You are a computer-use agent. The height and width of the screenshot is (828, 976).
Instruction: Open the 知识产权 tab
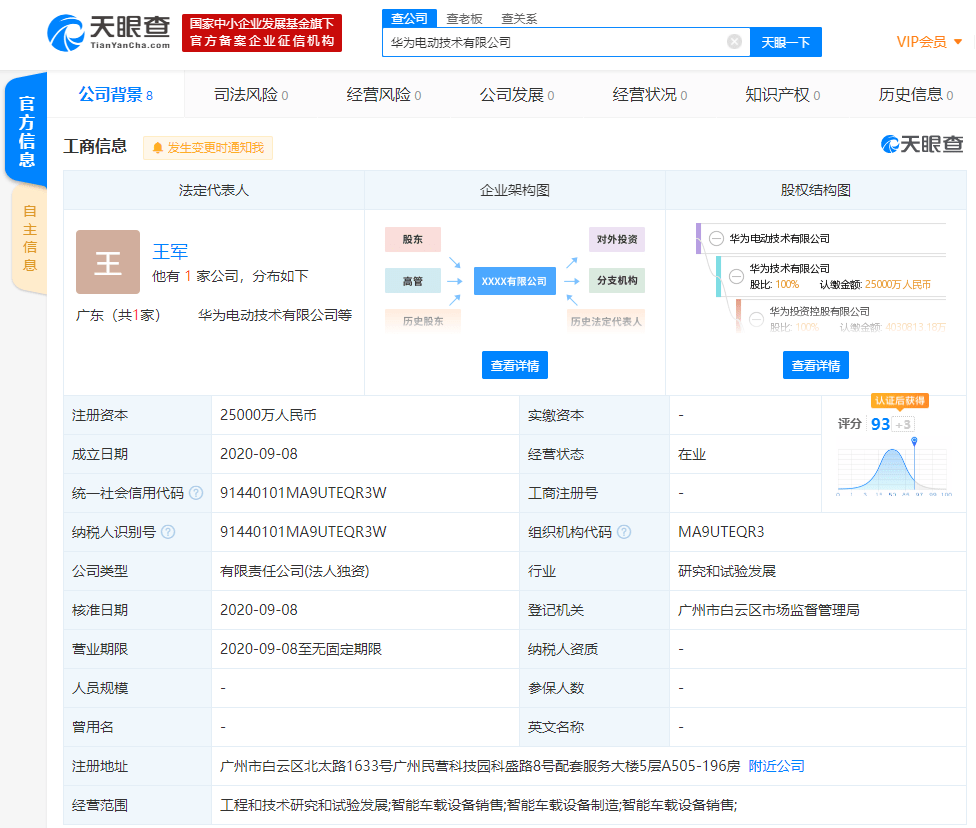pos(782,95)
